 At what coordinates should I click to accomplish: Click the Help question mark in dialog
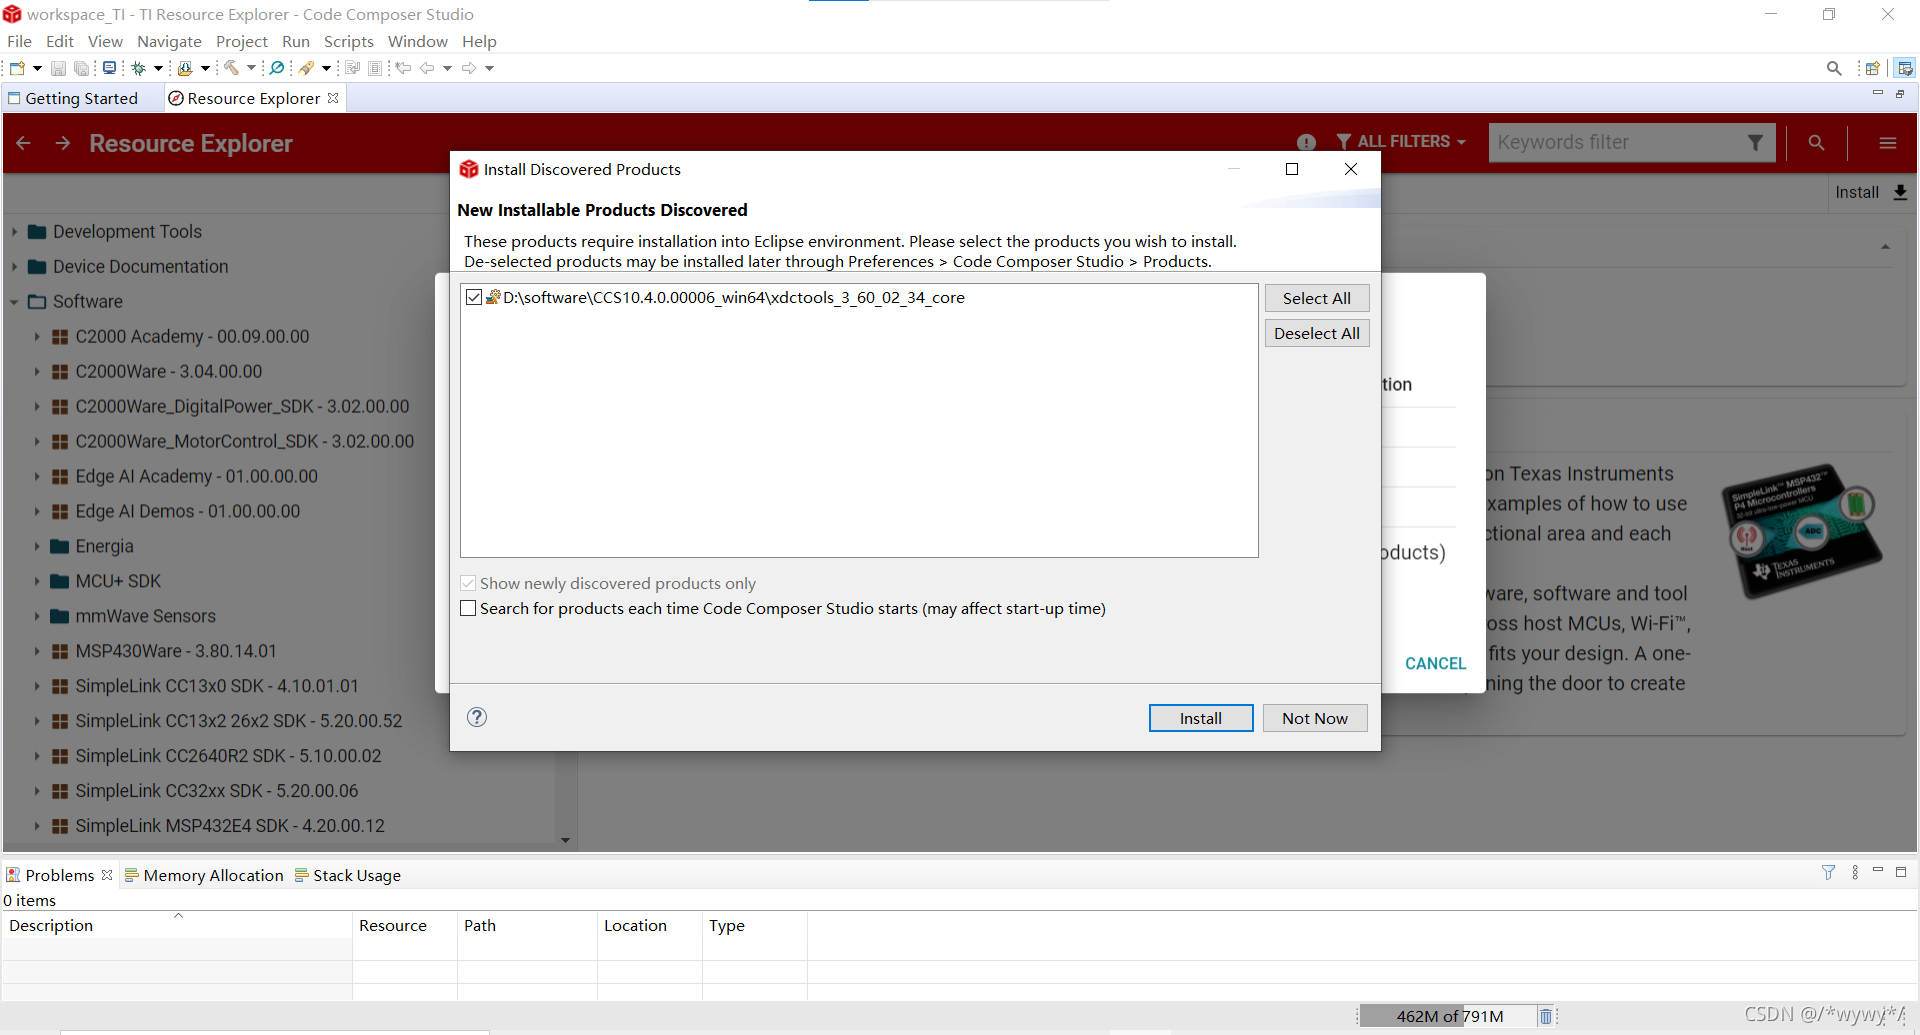[477, 717]
